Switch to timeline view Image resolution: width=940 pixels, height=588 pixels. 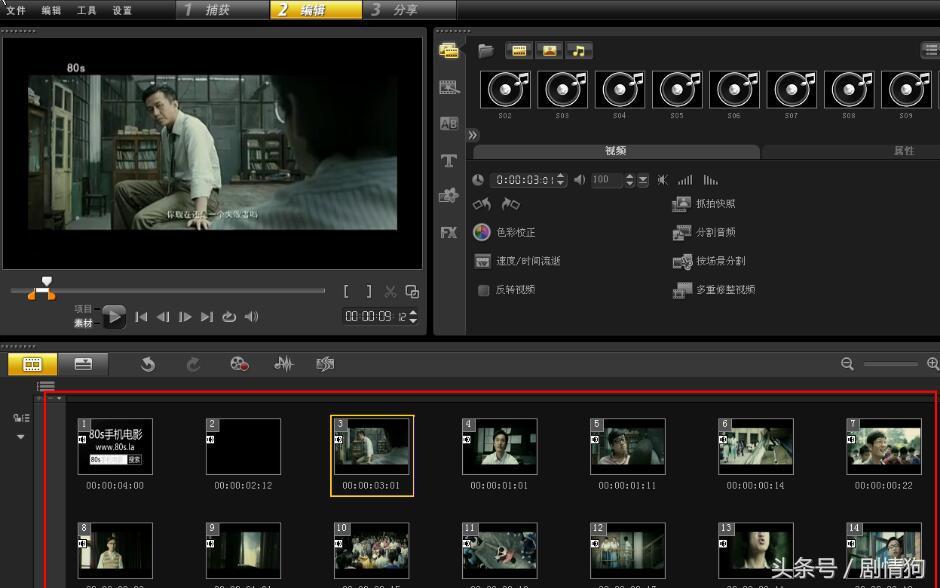[x=83, y=364]
